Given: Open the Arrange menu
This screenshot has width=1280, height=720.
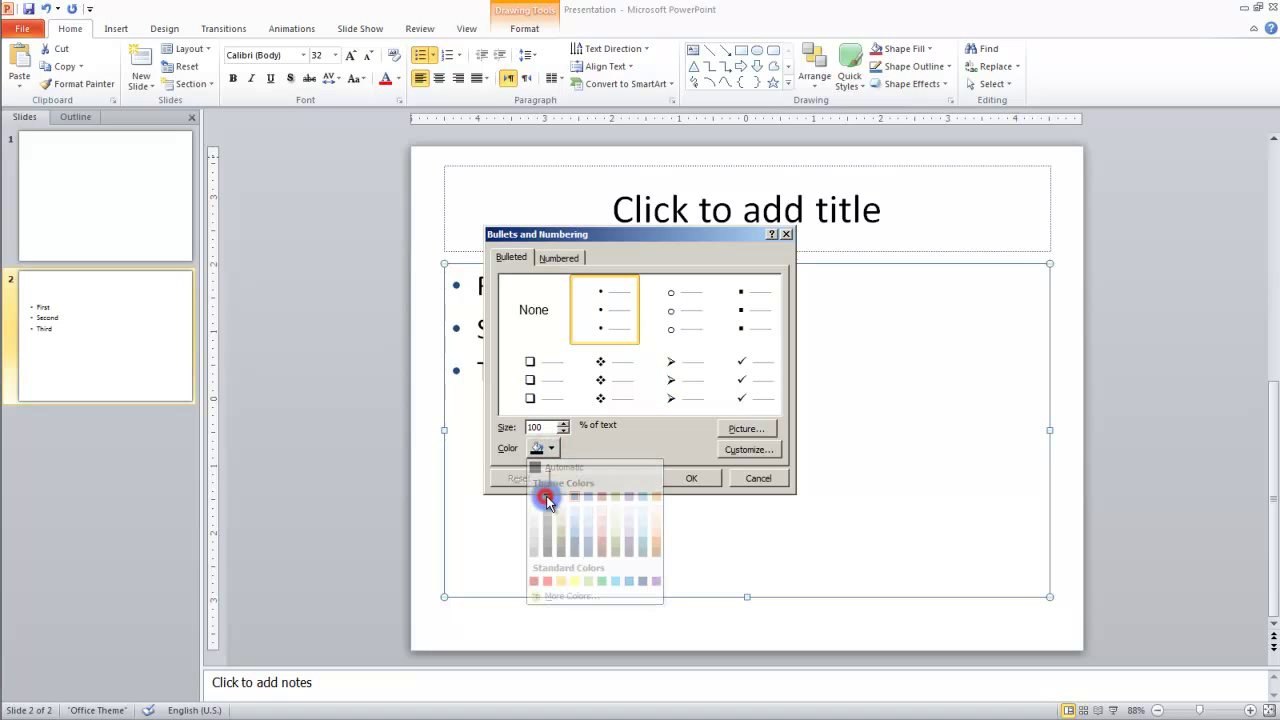Looking at the screenshot, I should 814,66.
